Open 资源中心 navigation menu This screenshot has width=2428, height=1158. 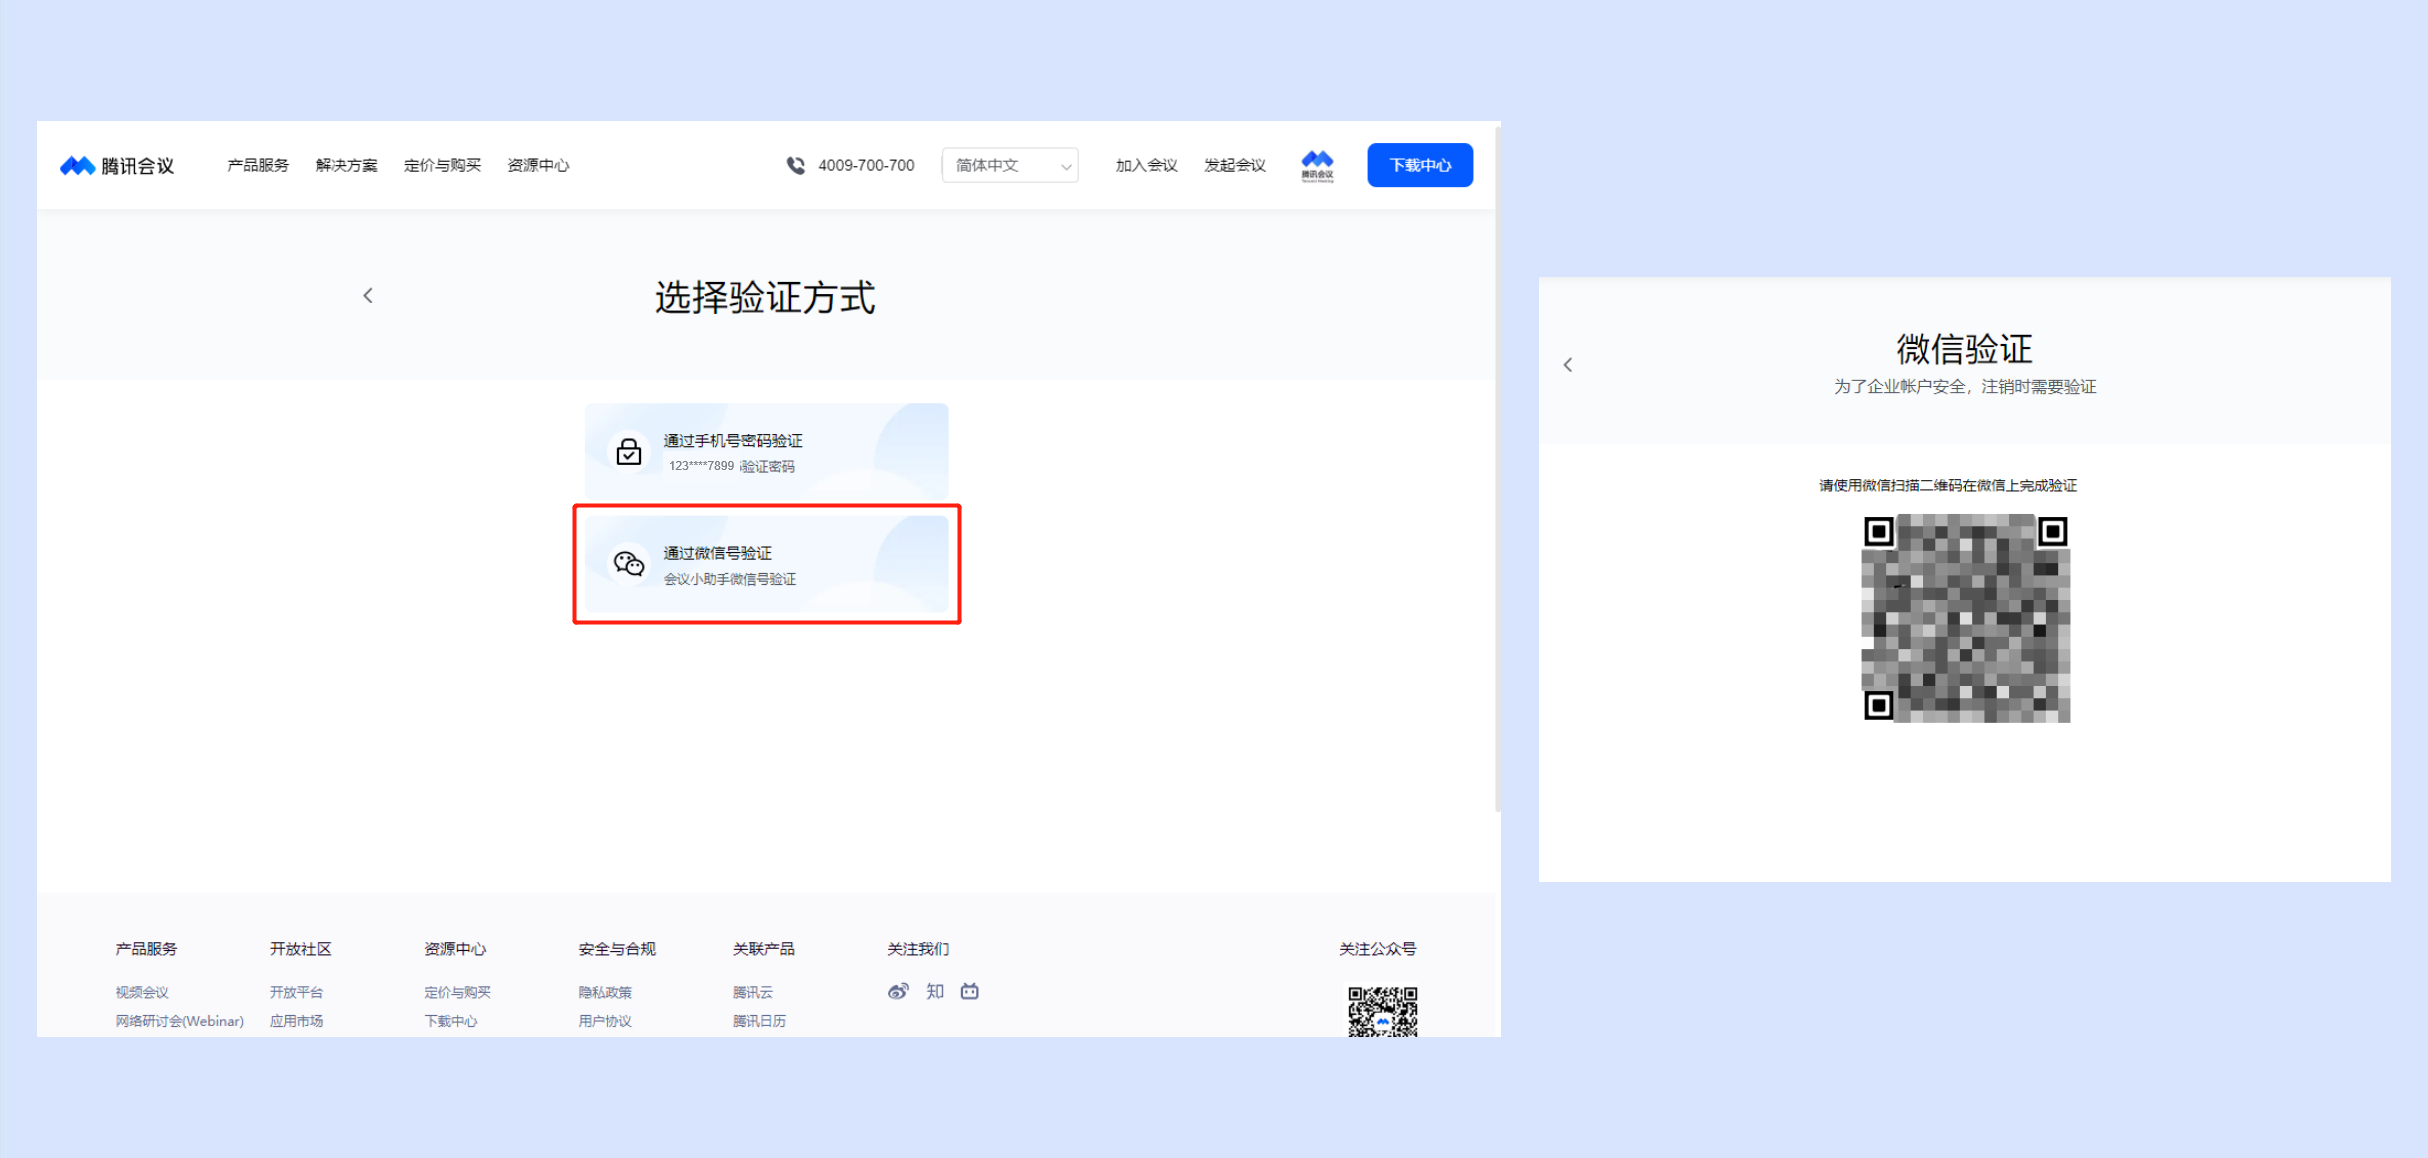(x=538, y=165)
